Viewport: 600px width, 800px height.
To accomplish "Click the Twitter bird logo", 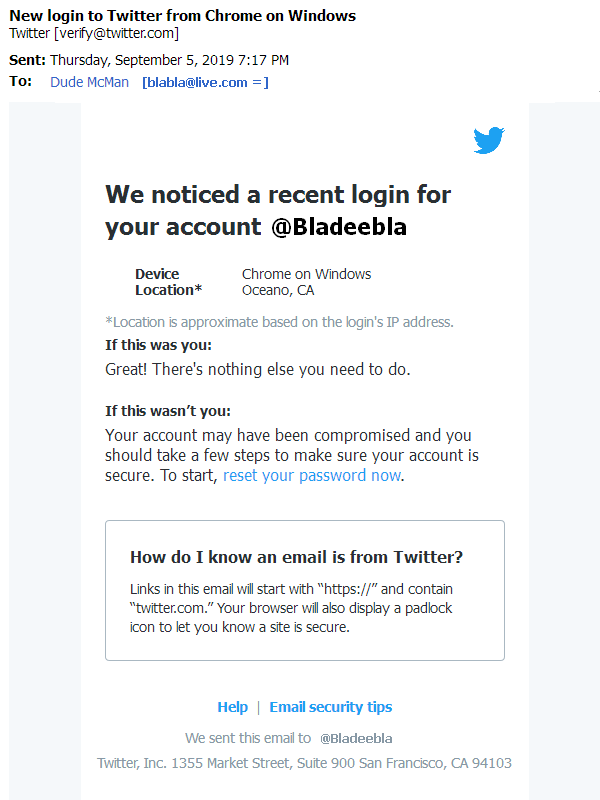I will tap(489, 141).
